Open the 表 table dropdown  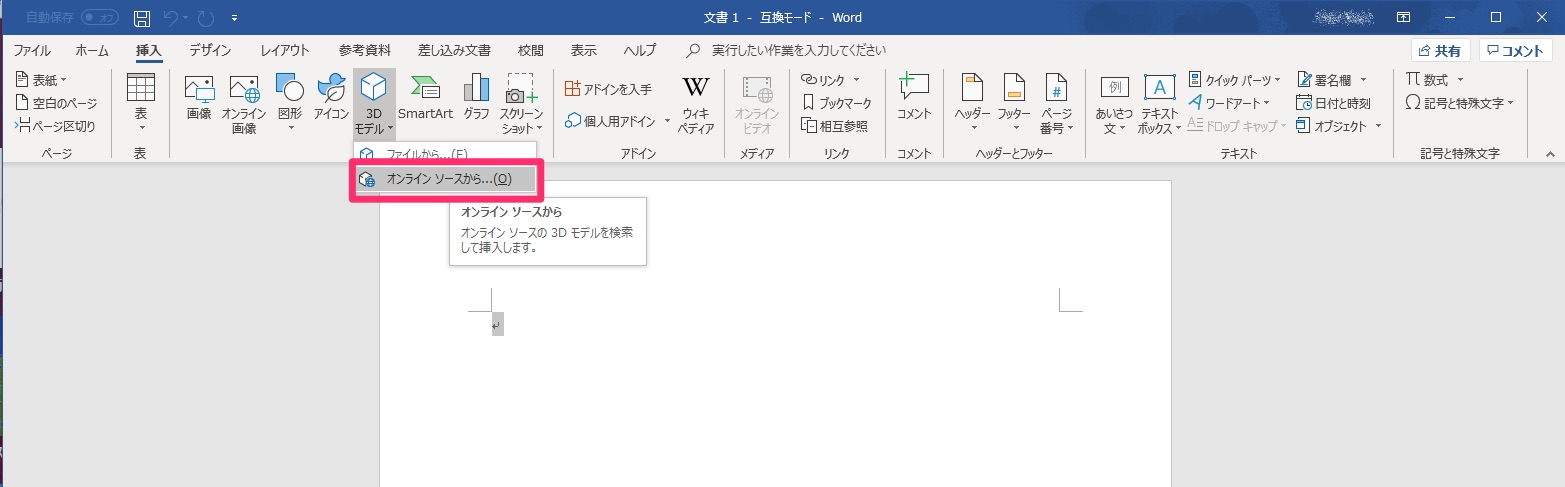pyautogui.click(x=141, y=104)
